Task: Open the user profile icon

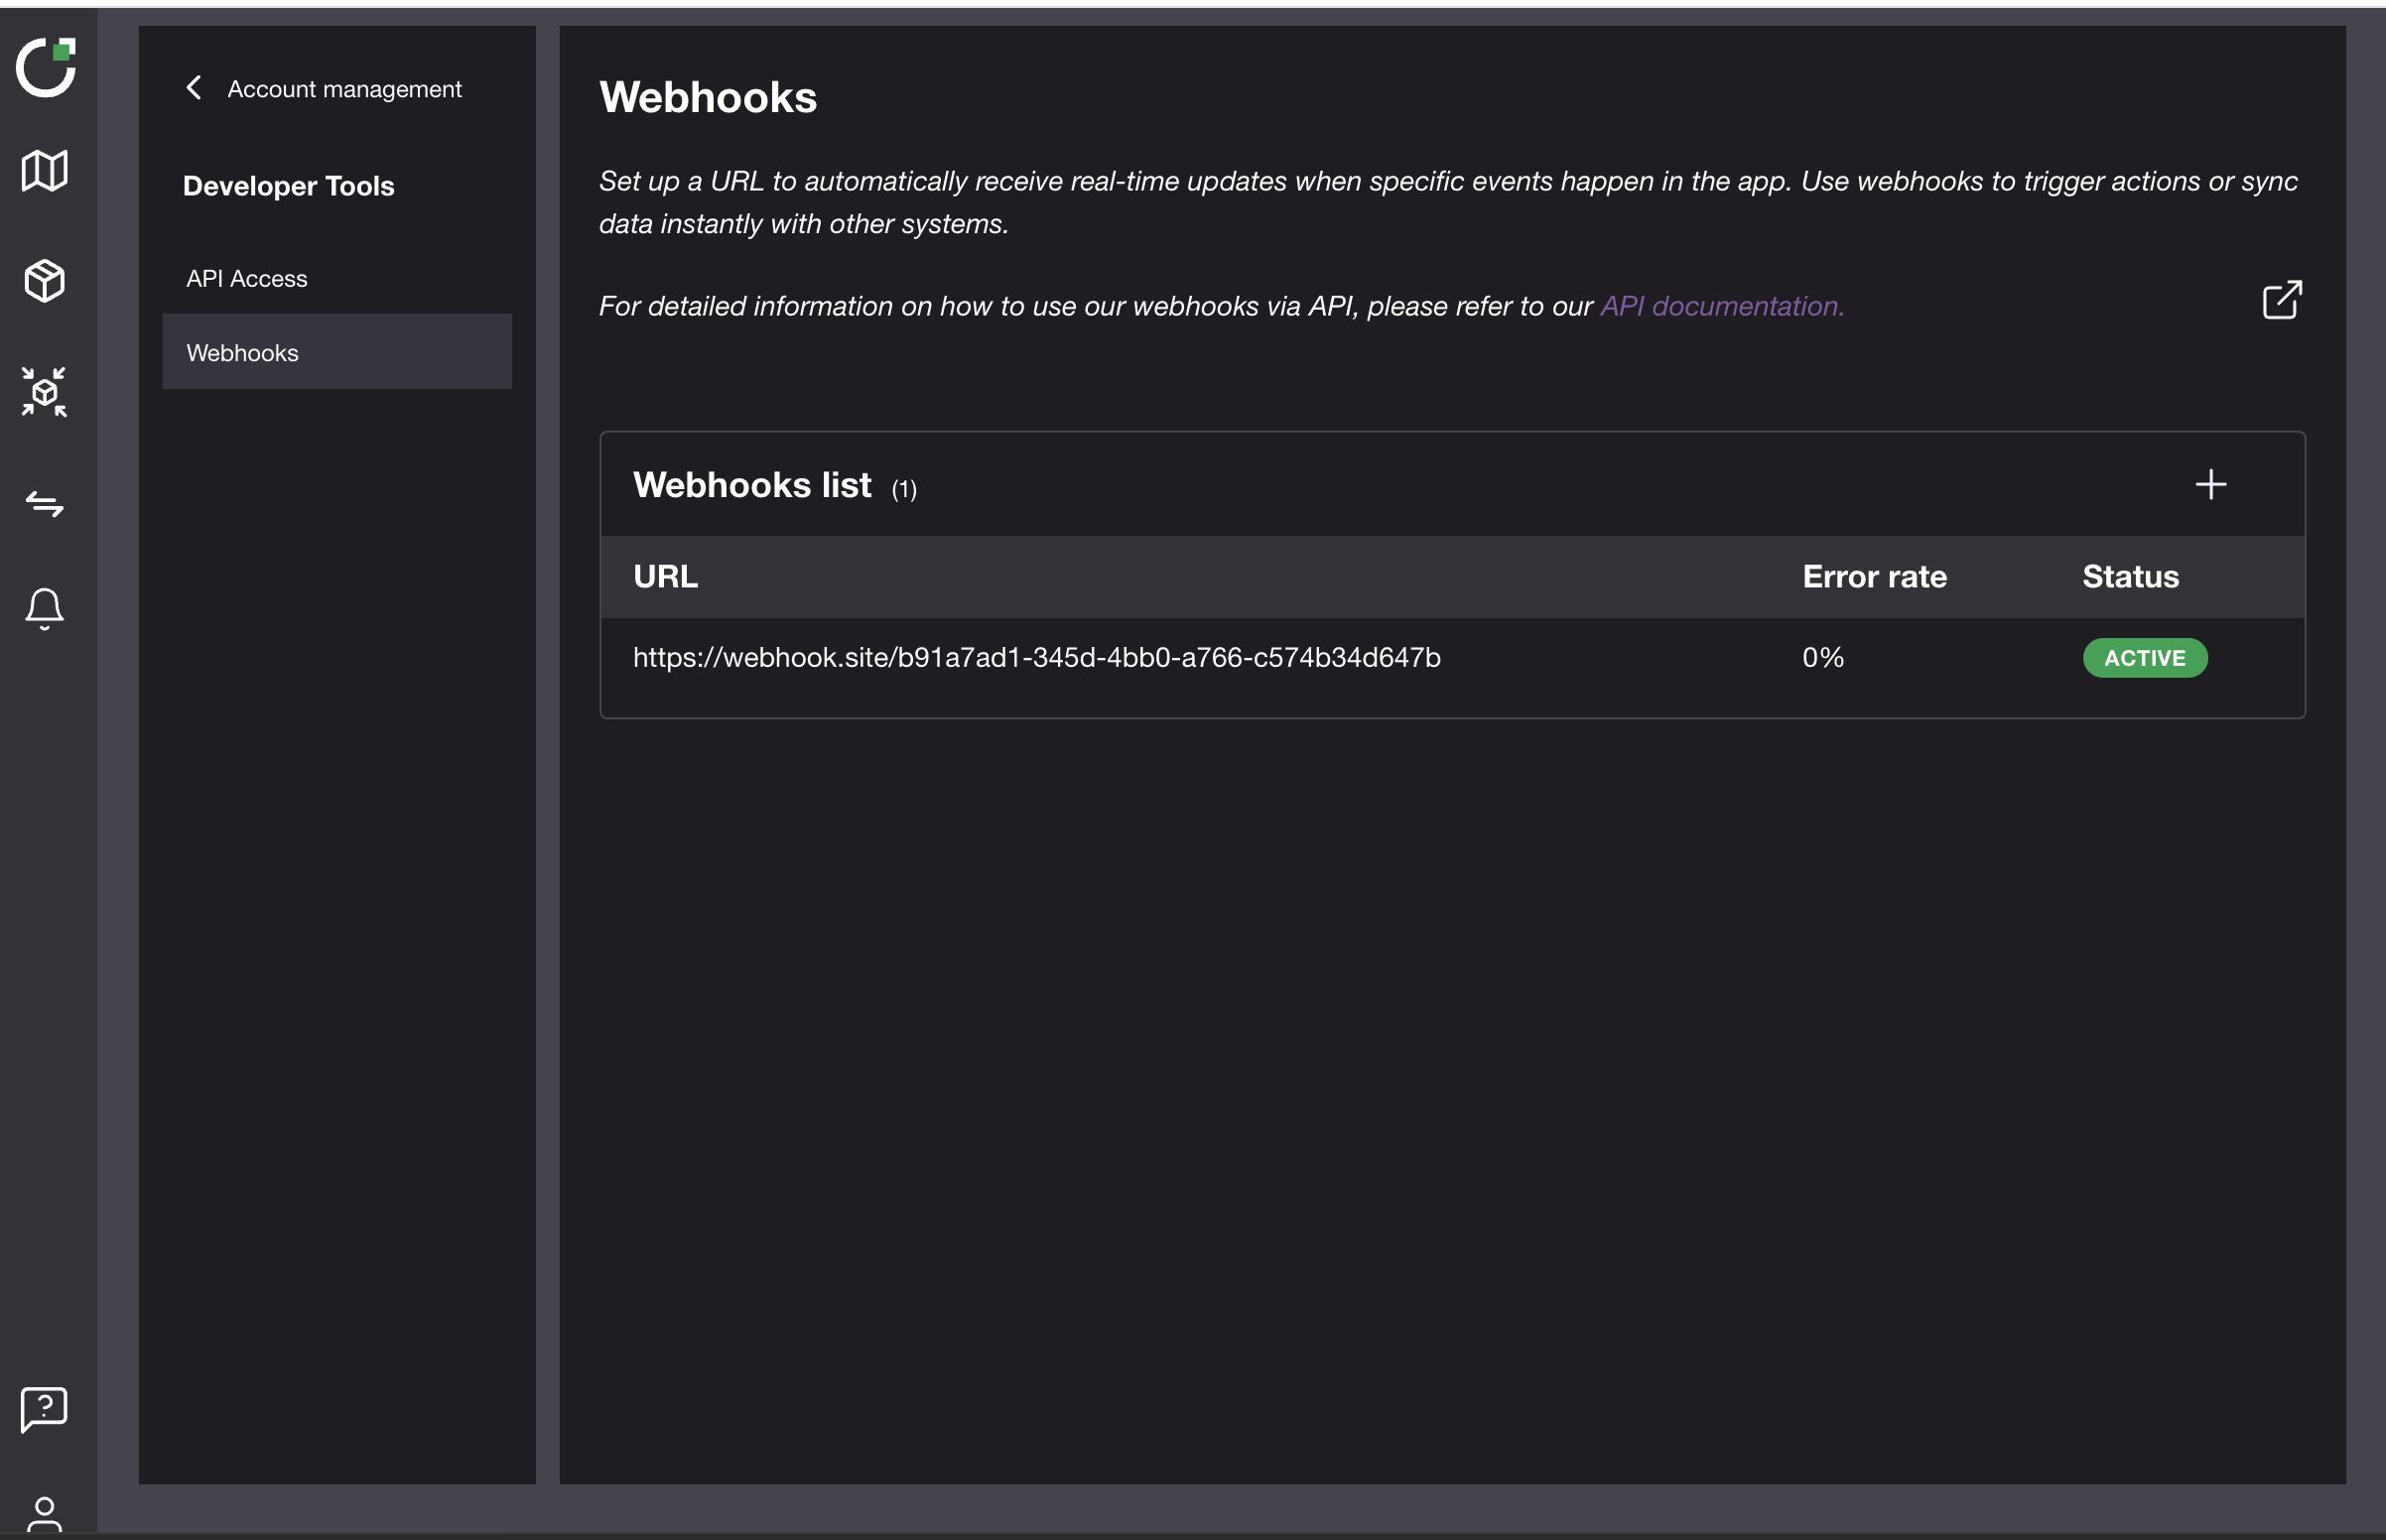Action: tap(45, 1513)
